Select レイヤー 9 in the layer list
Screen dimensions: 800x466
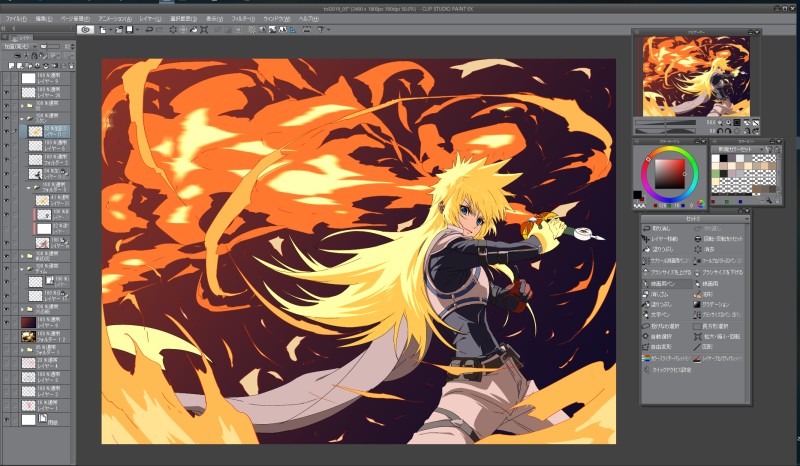point(44,78)
